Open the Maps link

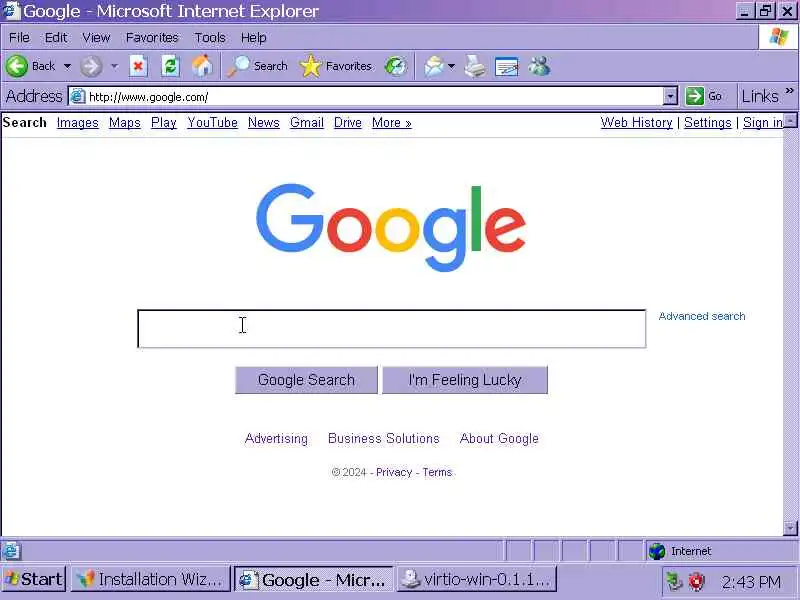pyautogui.click(x=124, y=122)
